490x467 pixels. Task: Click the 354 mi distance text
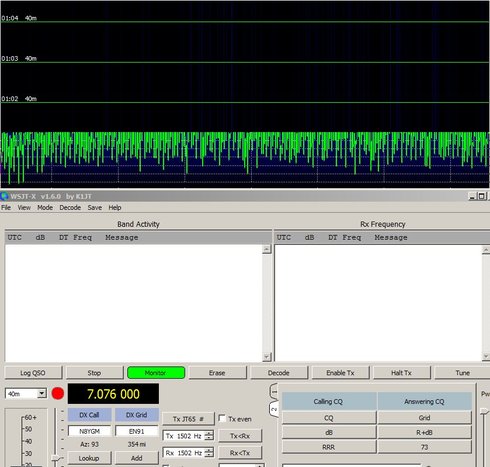[x=137, y=444]
